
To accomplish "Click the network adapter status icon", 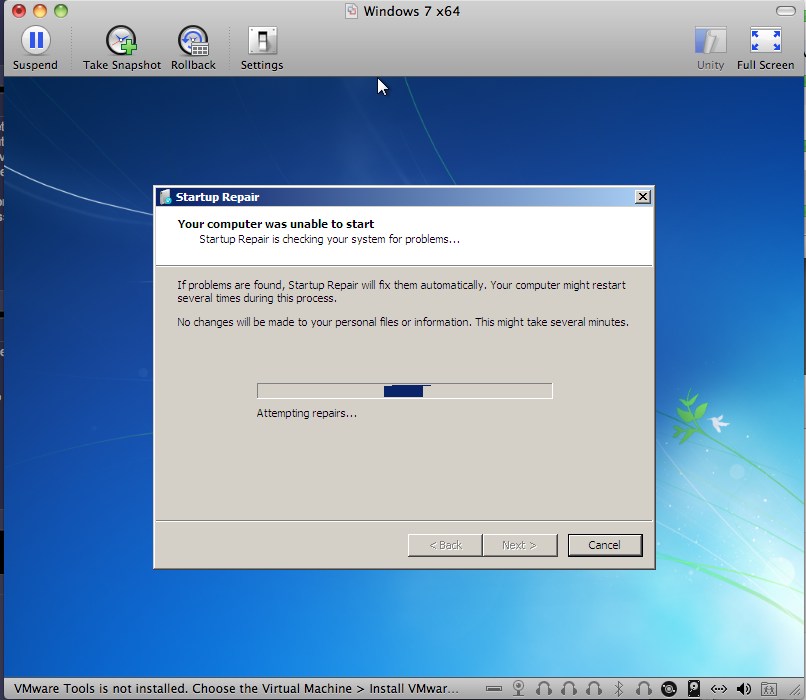I will coord(719,689).
